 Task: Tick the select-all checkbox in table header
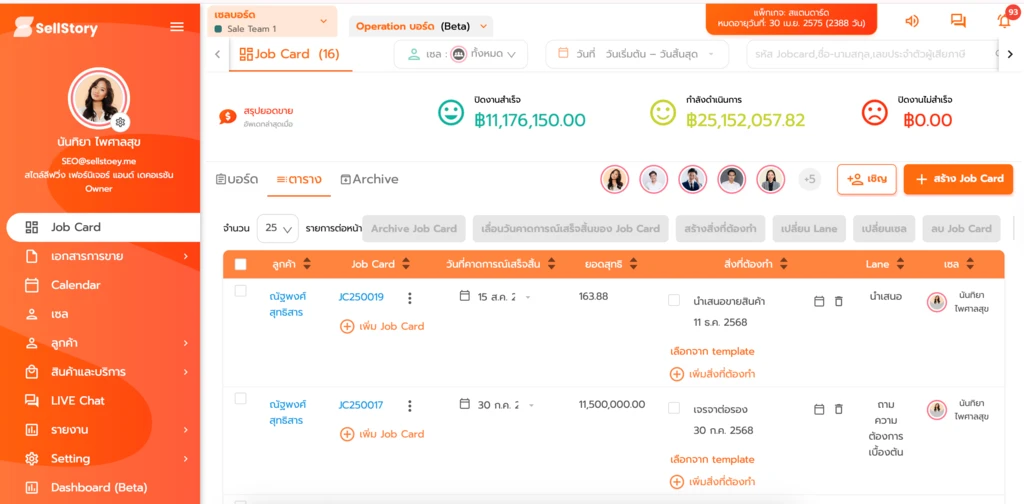pos(240,264)
